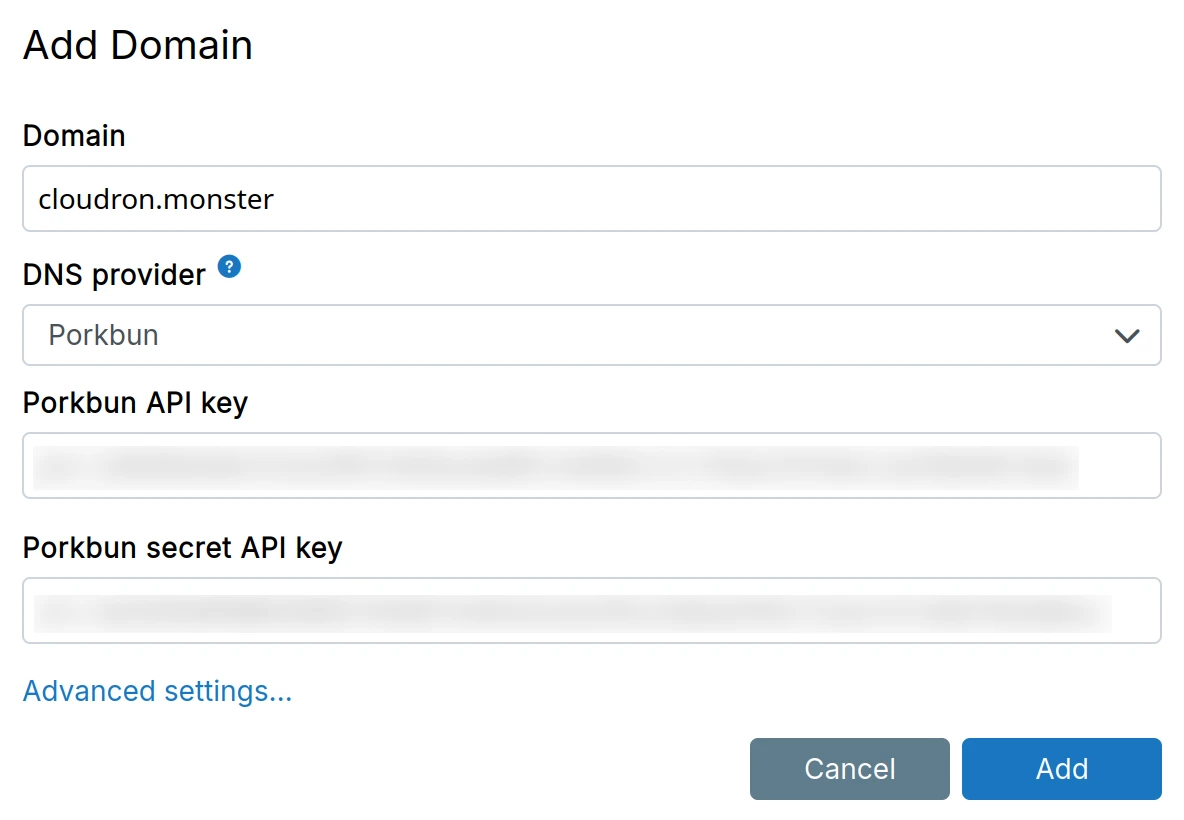Image resolution: width=1184 pixels, height=820 pixels.
Task: Click the blue Add button
Action: [1061, 769]
